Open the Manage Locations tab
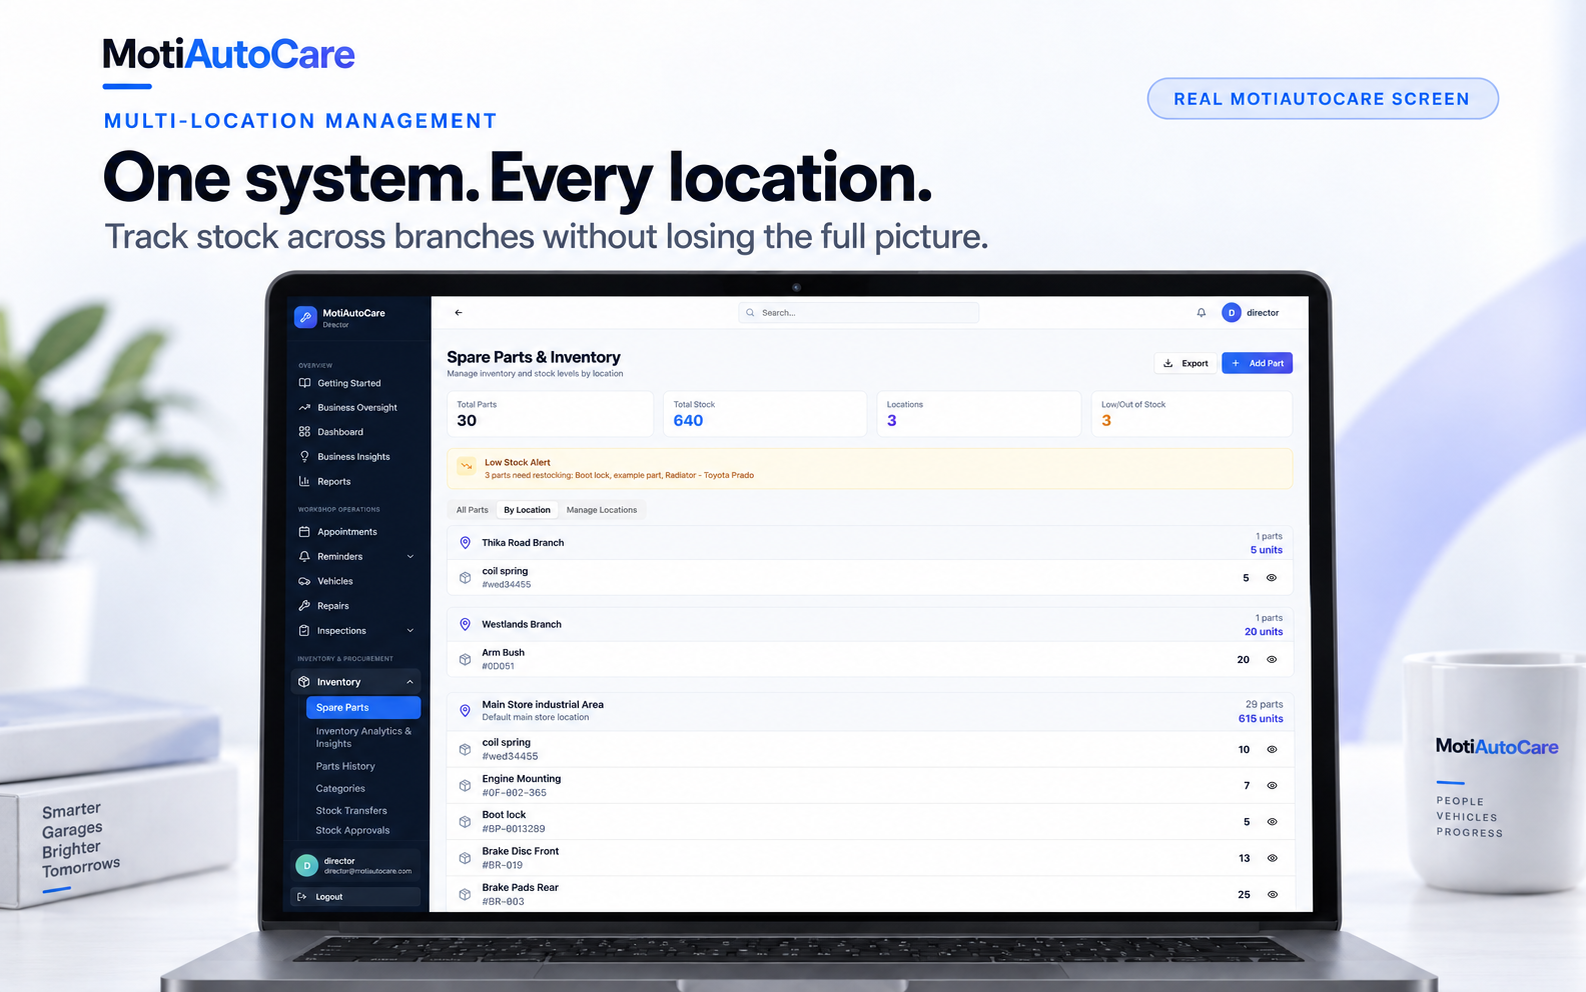The width and height of the screenshot is (1586, 992). click(x=601, y=510)
